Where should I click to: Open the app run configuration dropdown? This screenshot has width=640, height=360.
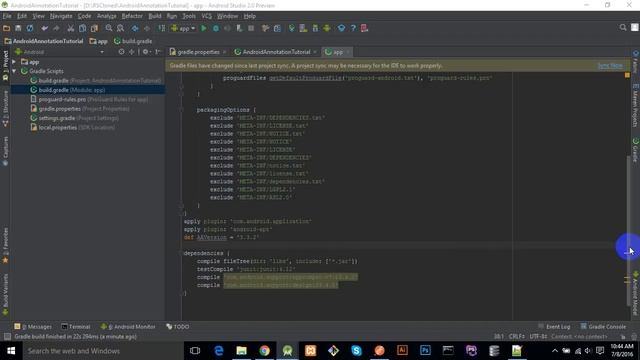click(x=184, y=28)
